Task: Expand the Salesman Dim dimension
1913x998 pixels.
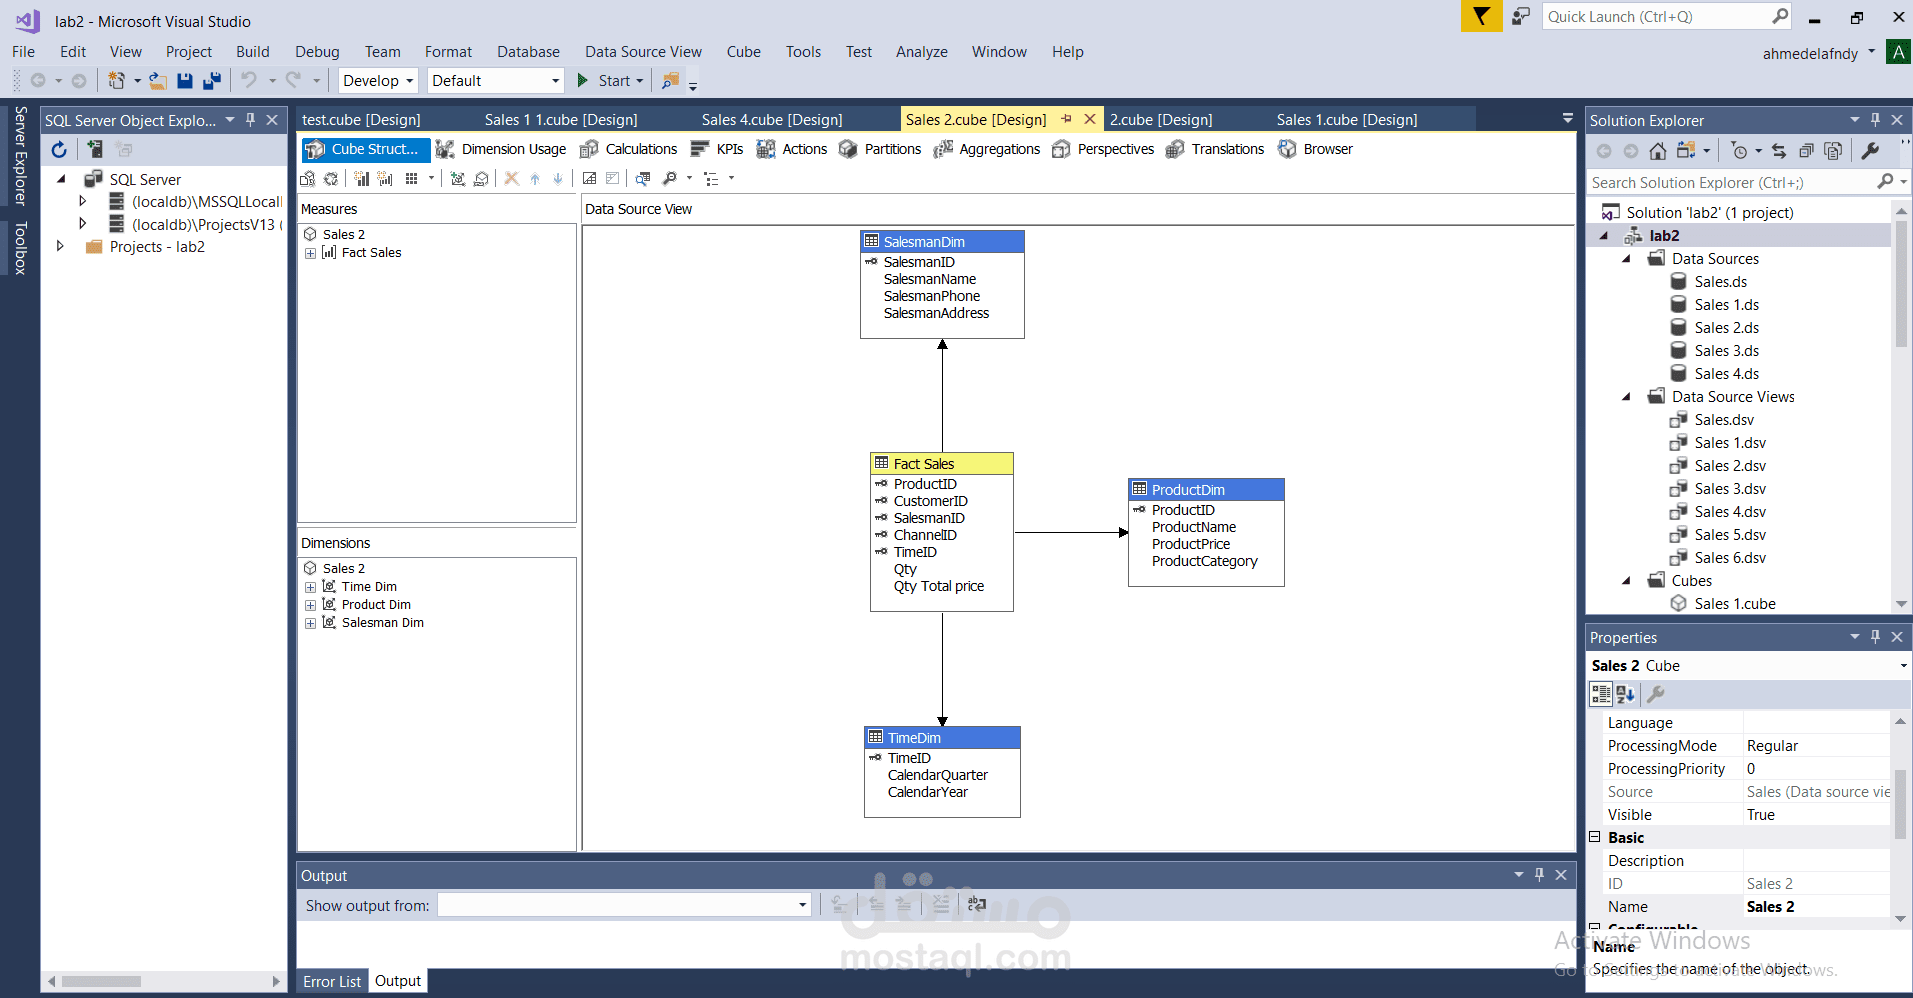Action: [x=310, y=622]
